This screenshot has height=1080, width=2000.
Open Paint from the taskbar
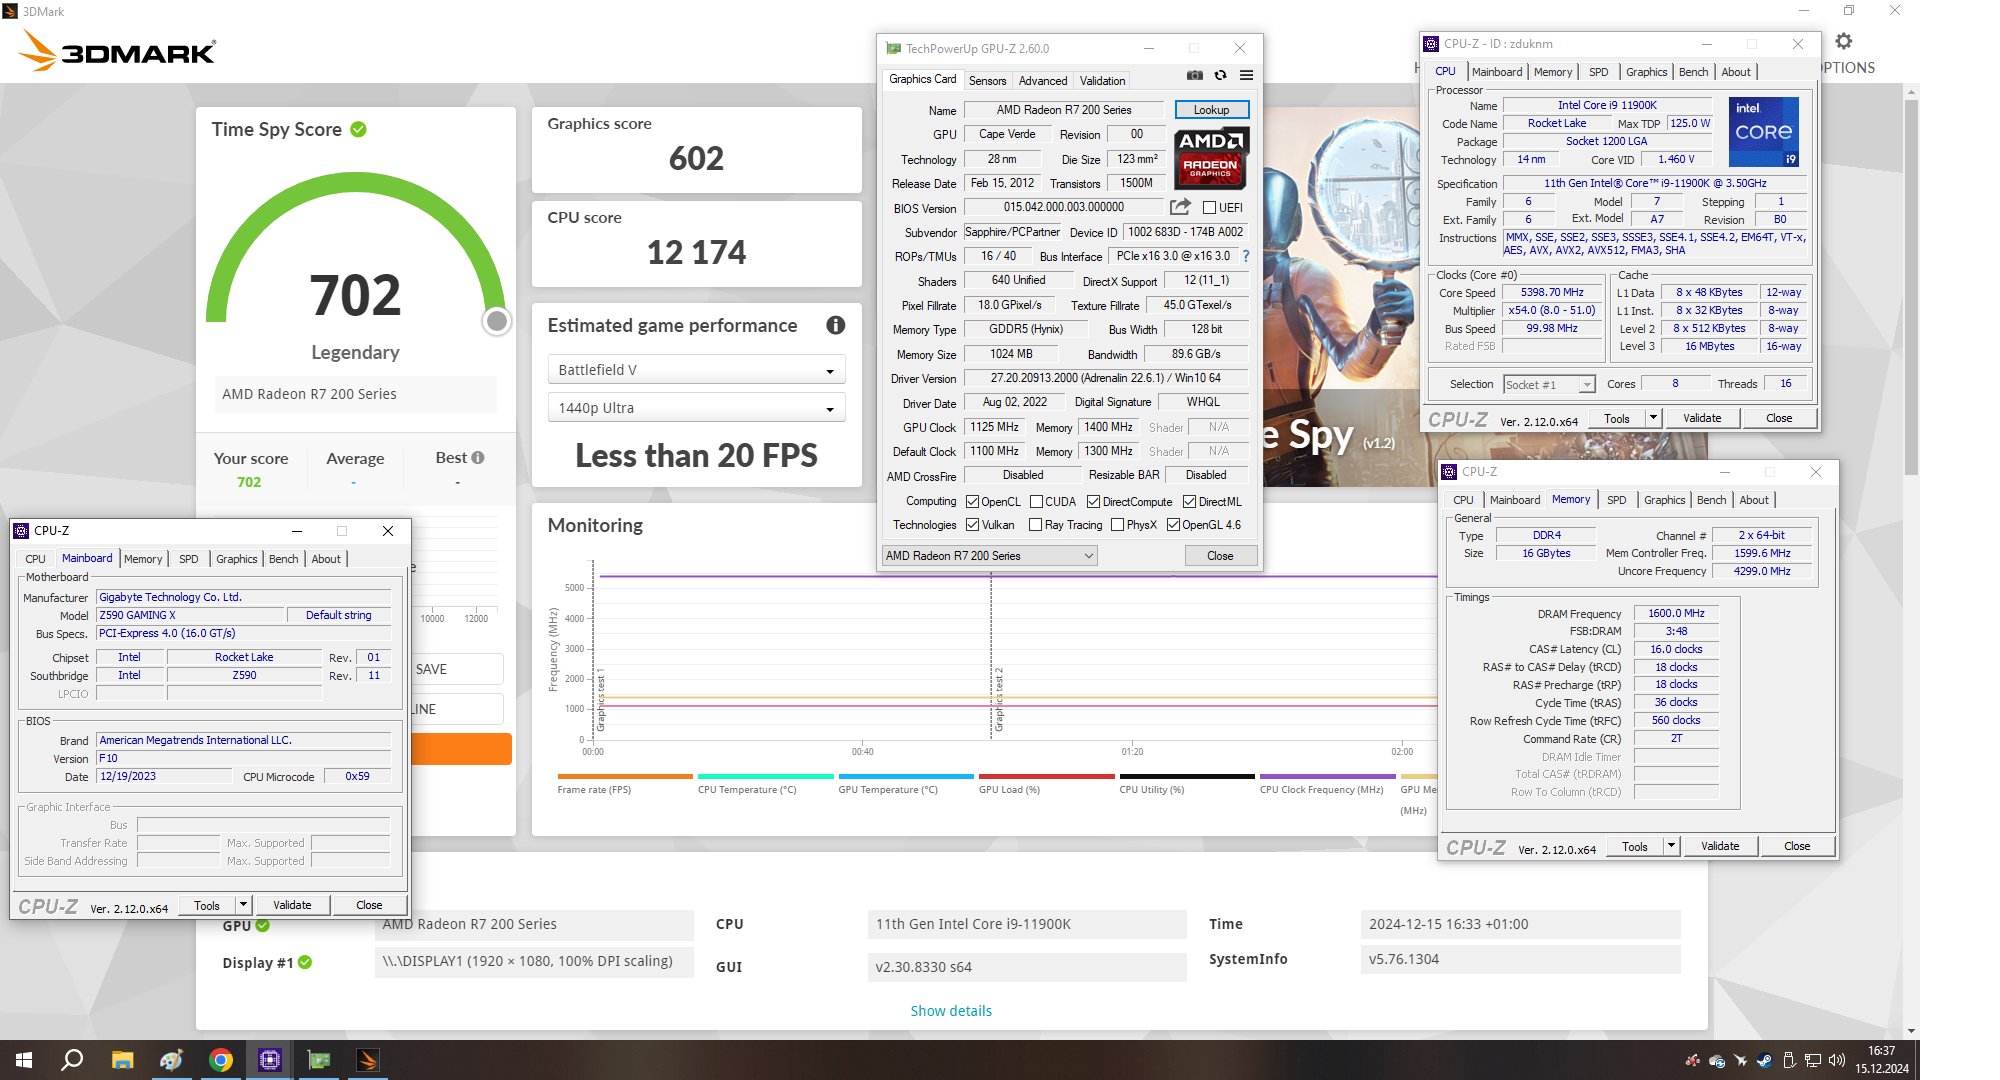pos(171,1060)
